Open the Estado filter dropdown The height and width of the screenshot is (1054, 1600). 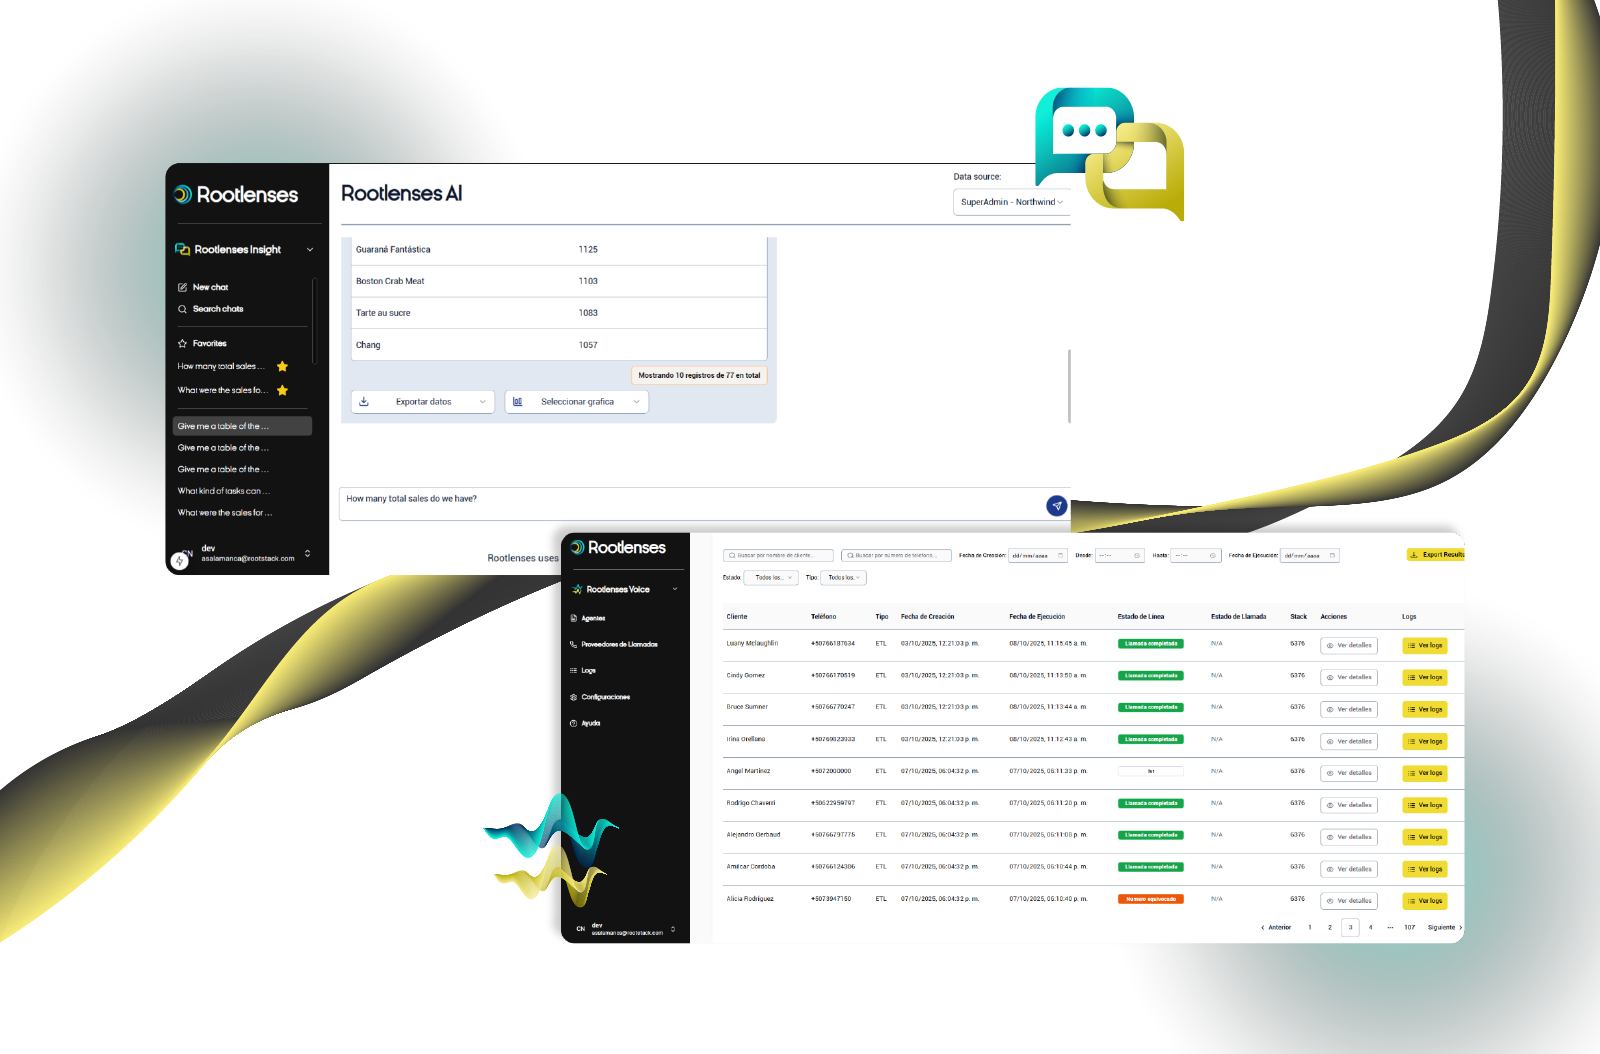pos(770,578)
